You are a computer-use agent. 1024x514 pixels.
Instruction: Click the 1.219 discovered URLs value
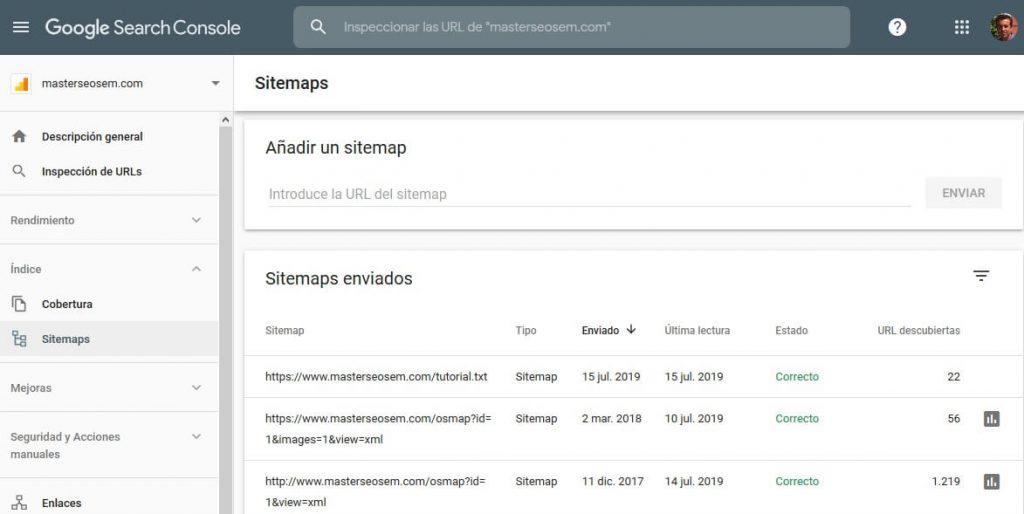click(946, 481)
